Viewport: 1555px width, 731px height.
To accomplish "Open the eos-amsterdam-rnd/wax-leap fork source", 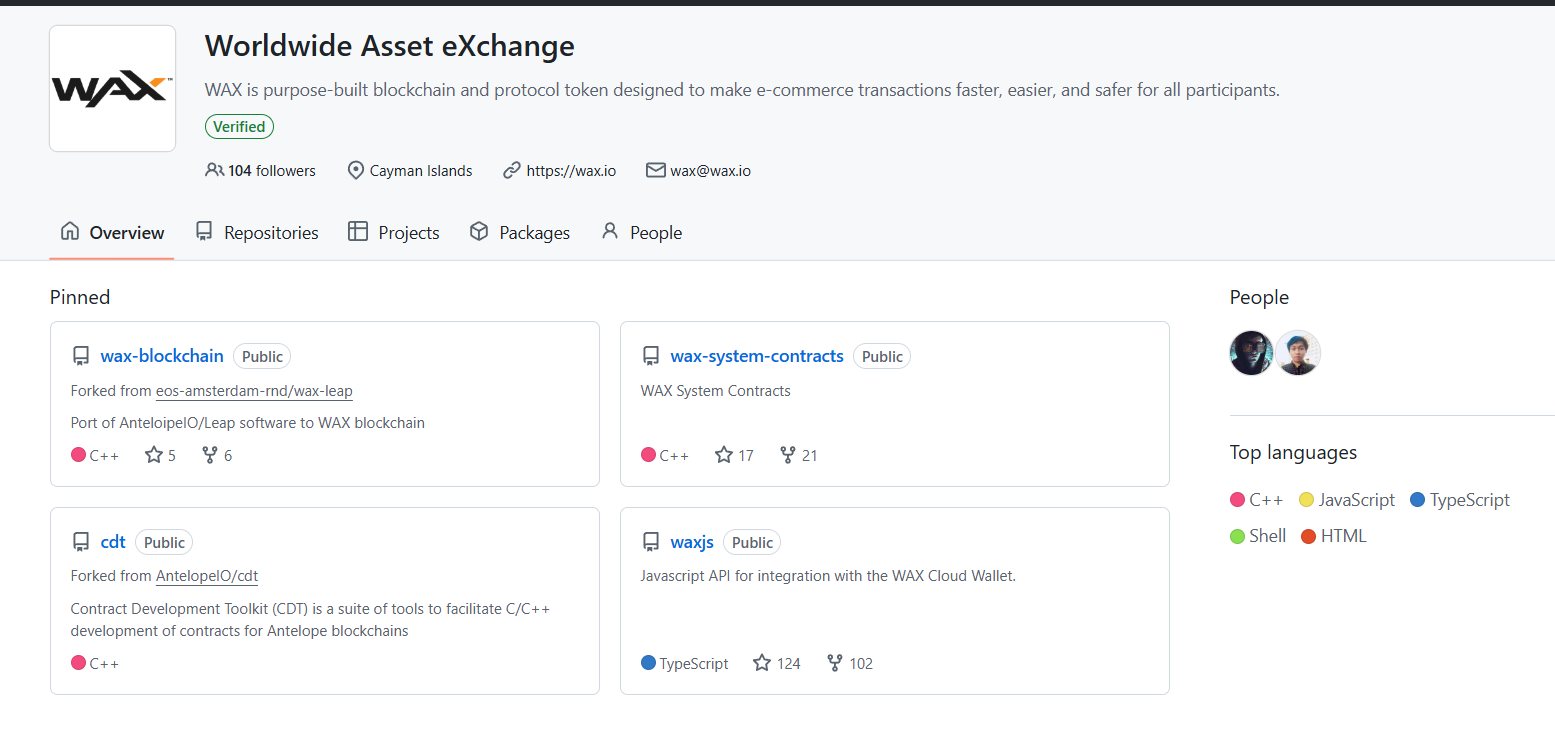I will (x=254, y=391).
